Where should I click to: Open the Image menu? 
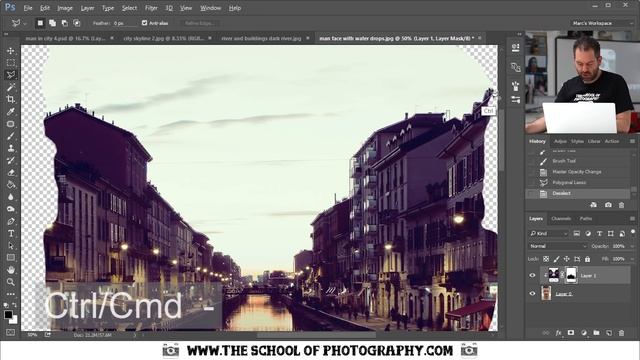point(64,8)
